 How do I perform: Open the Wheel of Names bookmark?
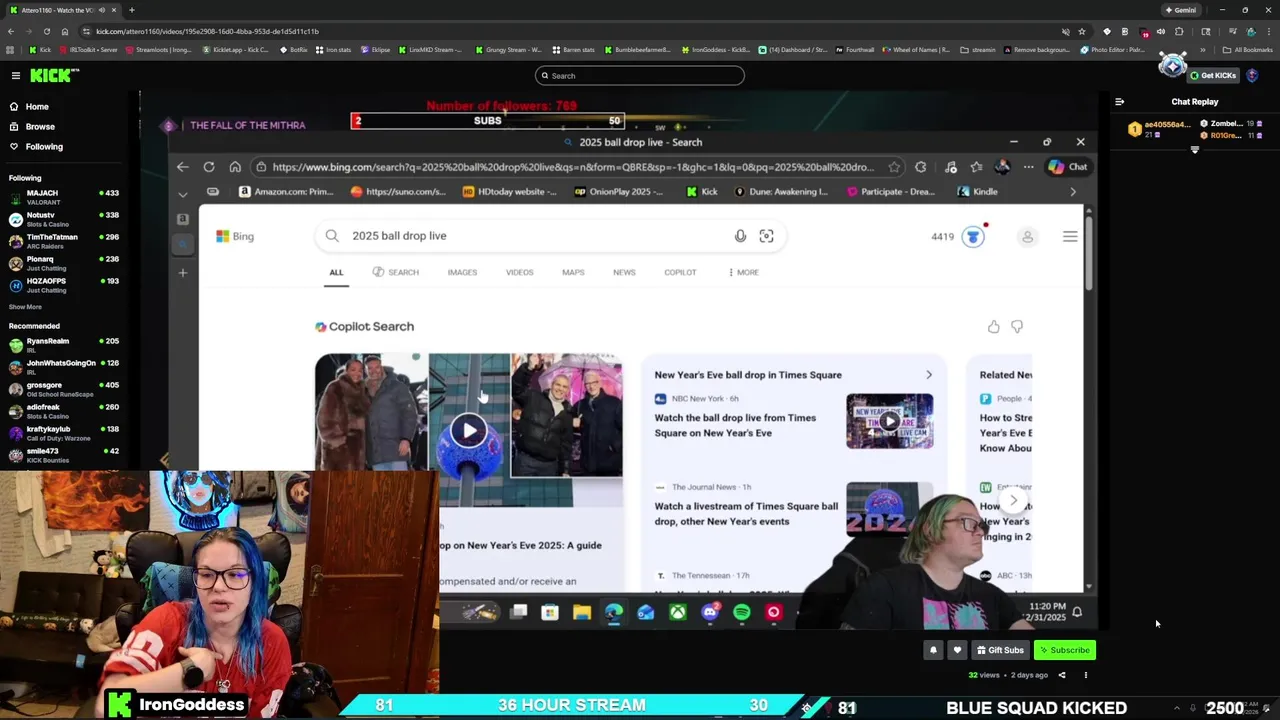point(915,49)
